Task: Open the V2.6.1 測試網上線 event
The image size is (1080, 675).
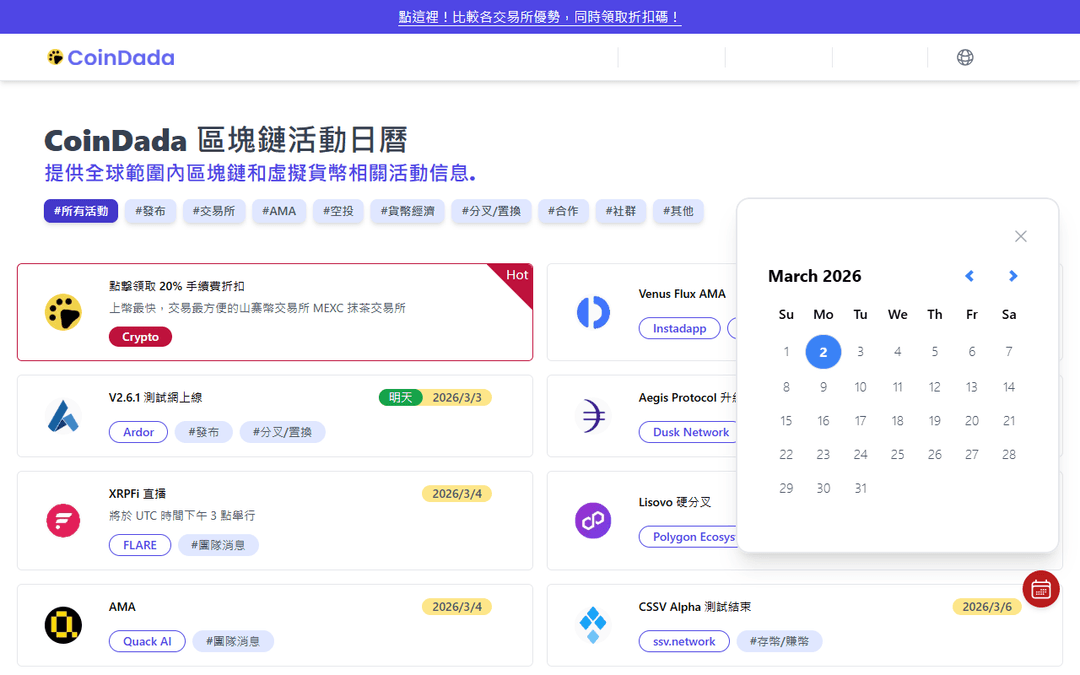Action: pos(156,397)
